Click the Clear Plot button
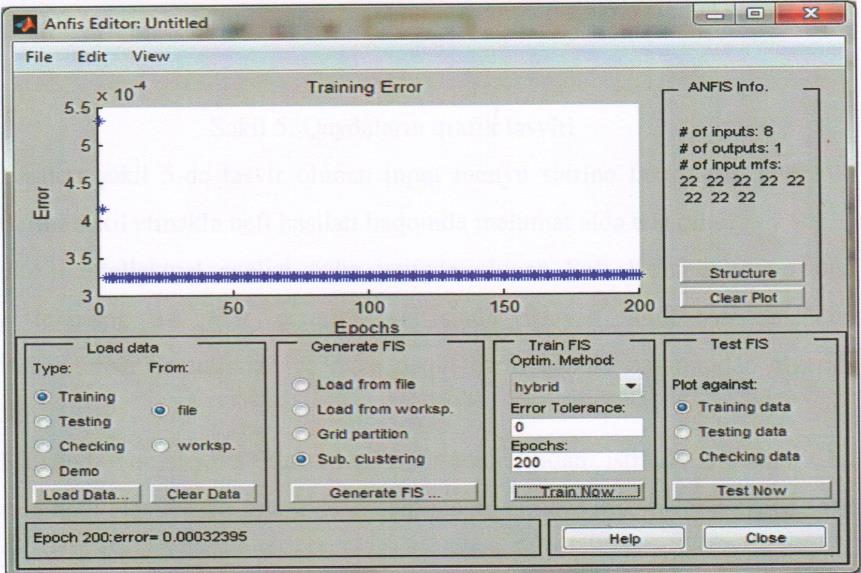The height and width of the screenshot is (573, 861). pos(742,298)
